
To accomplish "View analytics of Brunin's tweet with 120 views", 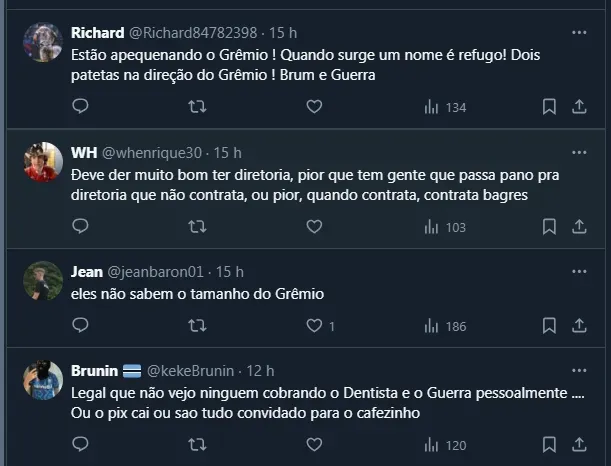I will [445, 445].
